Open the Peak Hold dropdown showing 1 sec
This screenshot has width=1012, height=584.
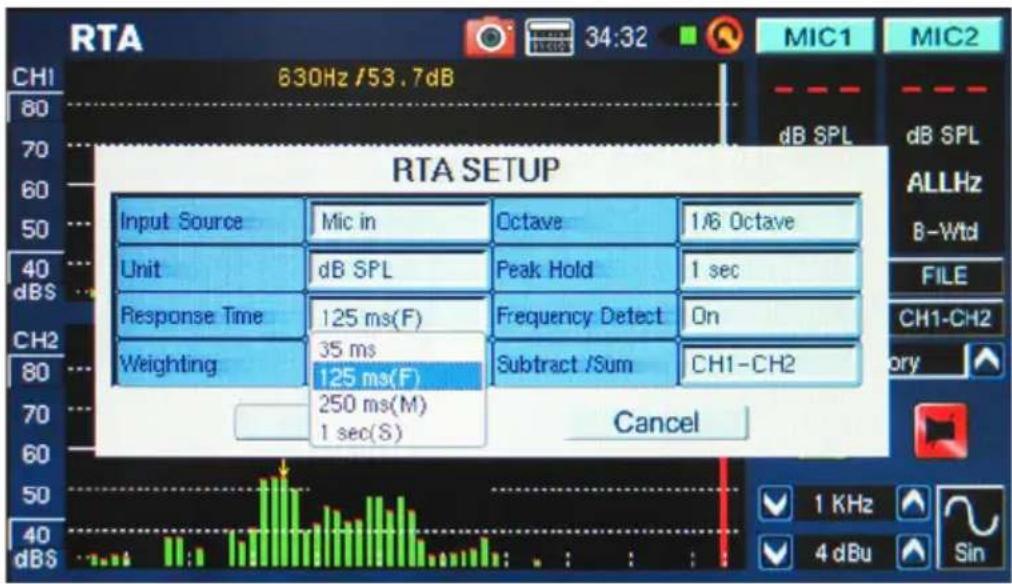point(769,270)
